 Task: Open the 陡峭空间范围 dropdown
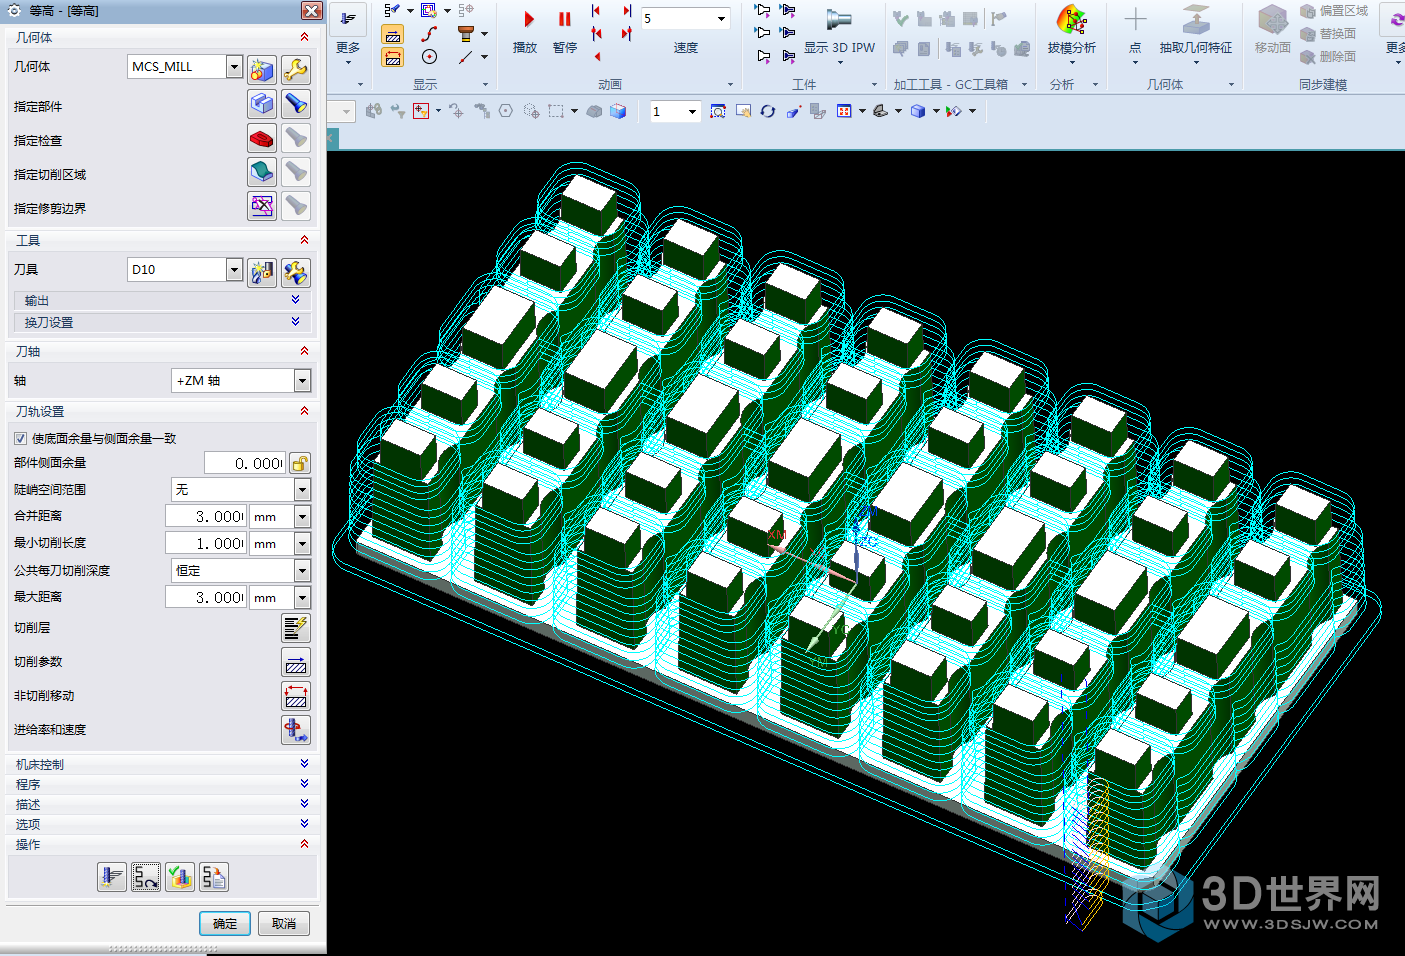(302, 489)
